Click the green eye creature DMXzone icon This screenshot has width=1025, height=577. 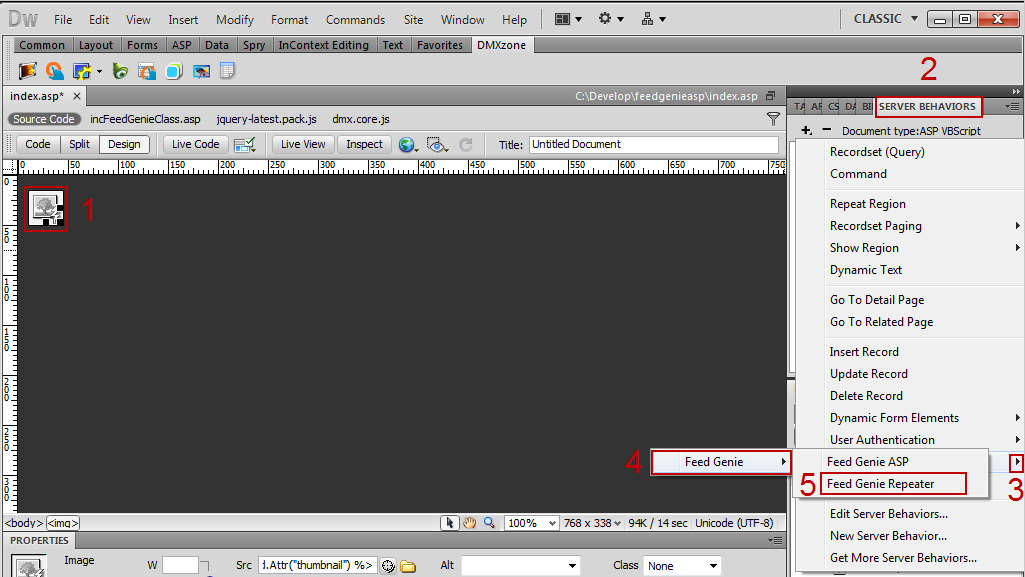tap(120, 71)
